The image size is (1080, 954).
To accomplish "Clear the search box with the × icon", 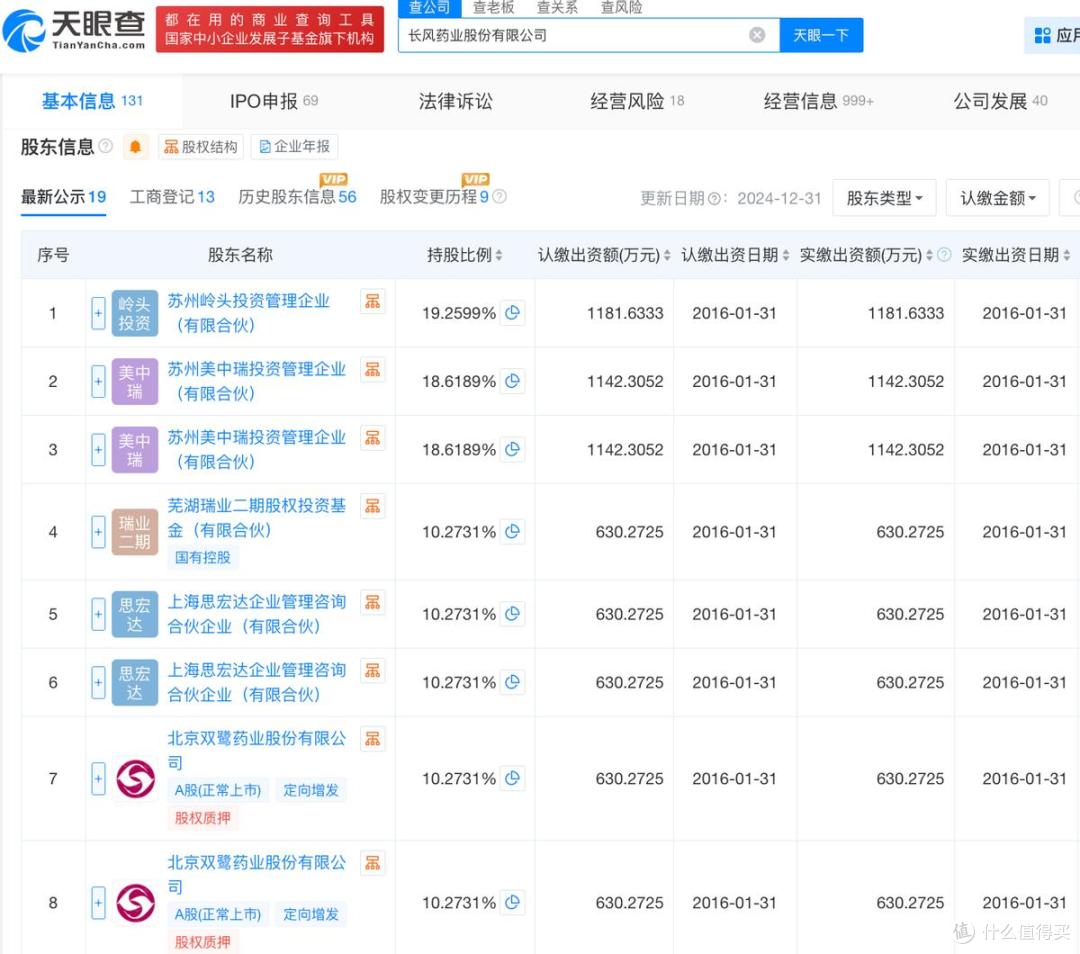I will [757, 34].
